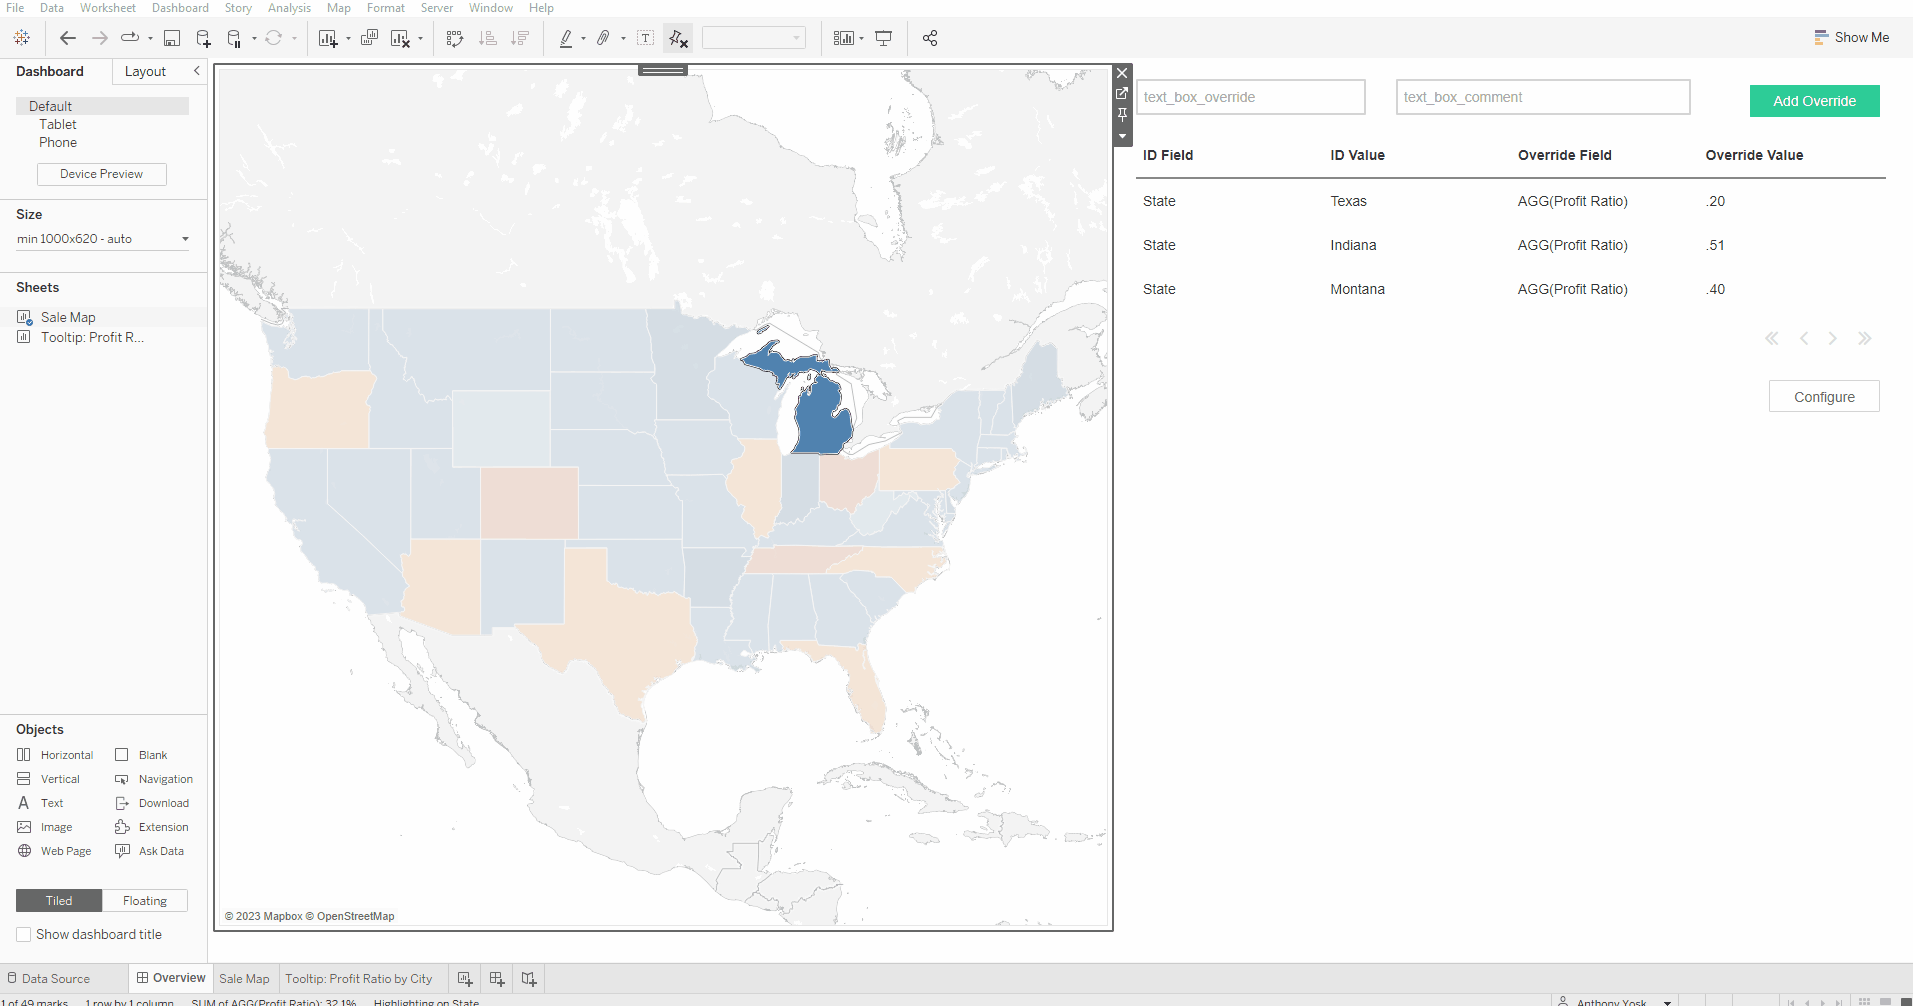1913x1006 pixels.
Task: Click the Navigation object in Objects panel
Action: (x=154, y=779)
